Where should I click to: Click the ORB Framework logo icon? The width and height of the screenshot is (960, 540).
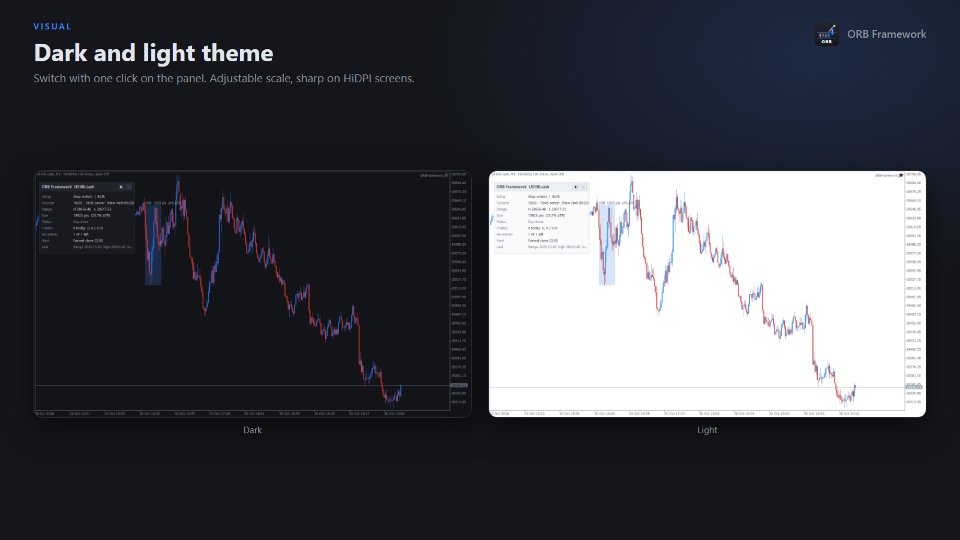pyautogui.click(x=827, y=34)
